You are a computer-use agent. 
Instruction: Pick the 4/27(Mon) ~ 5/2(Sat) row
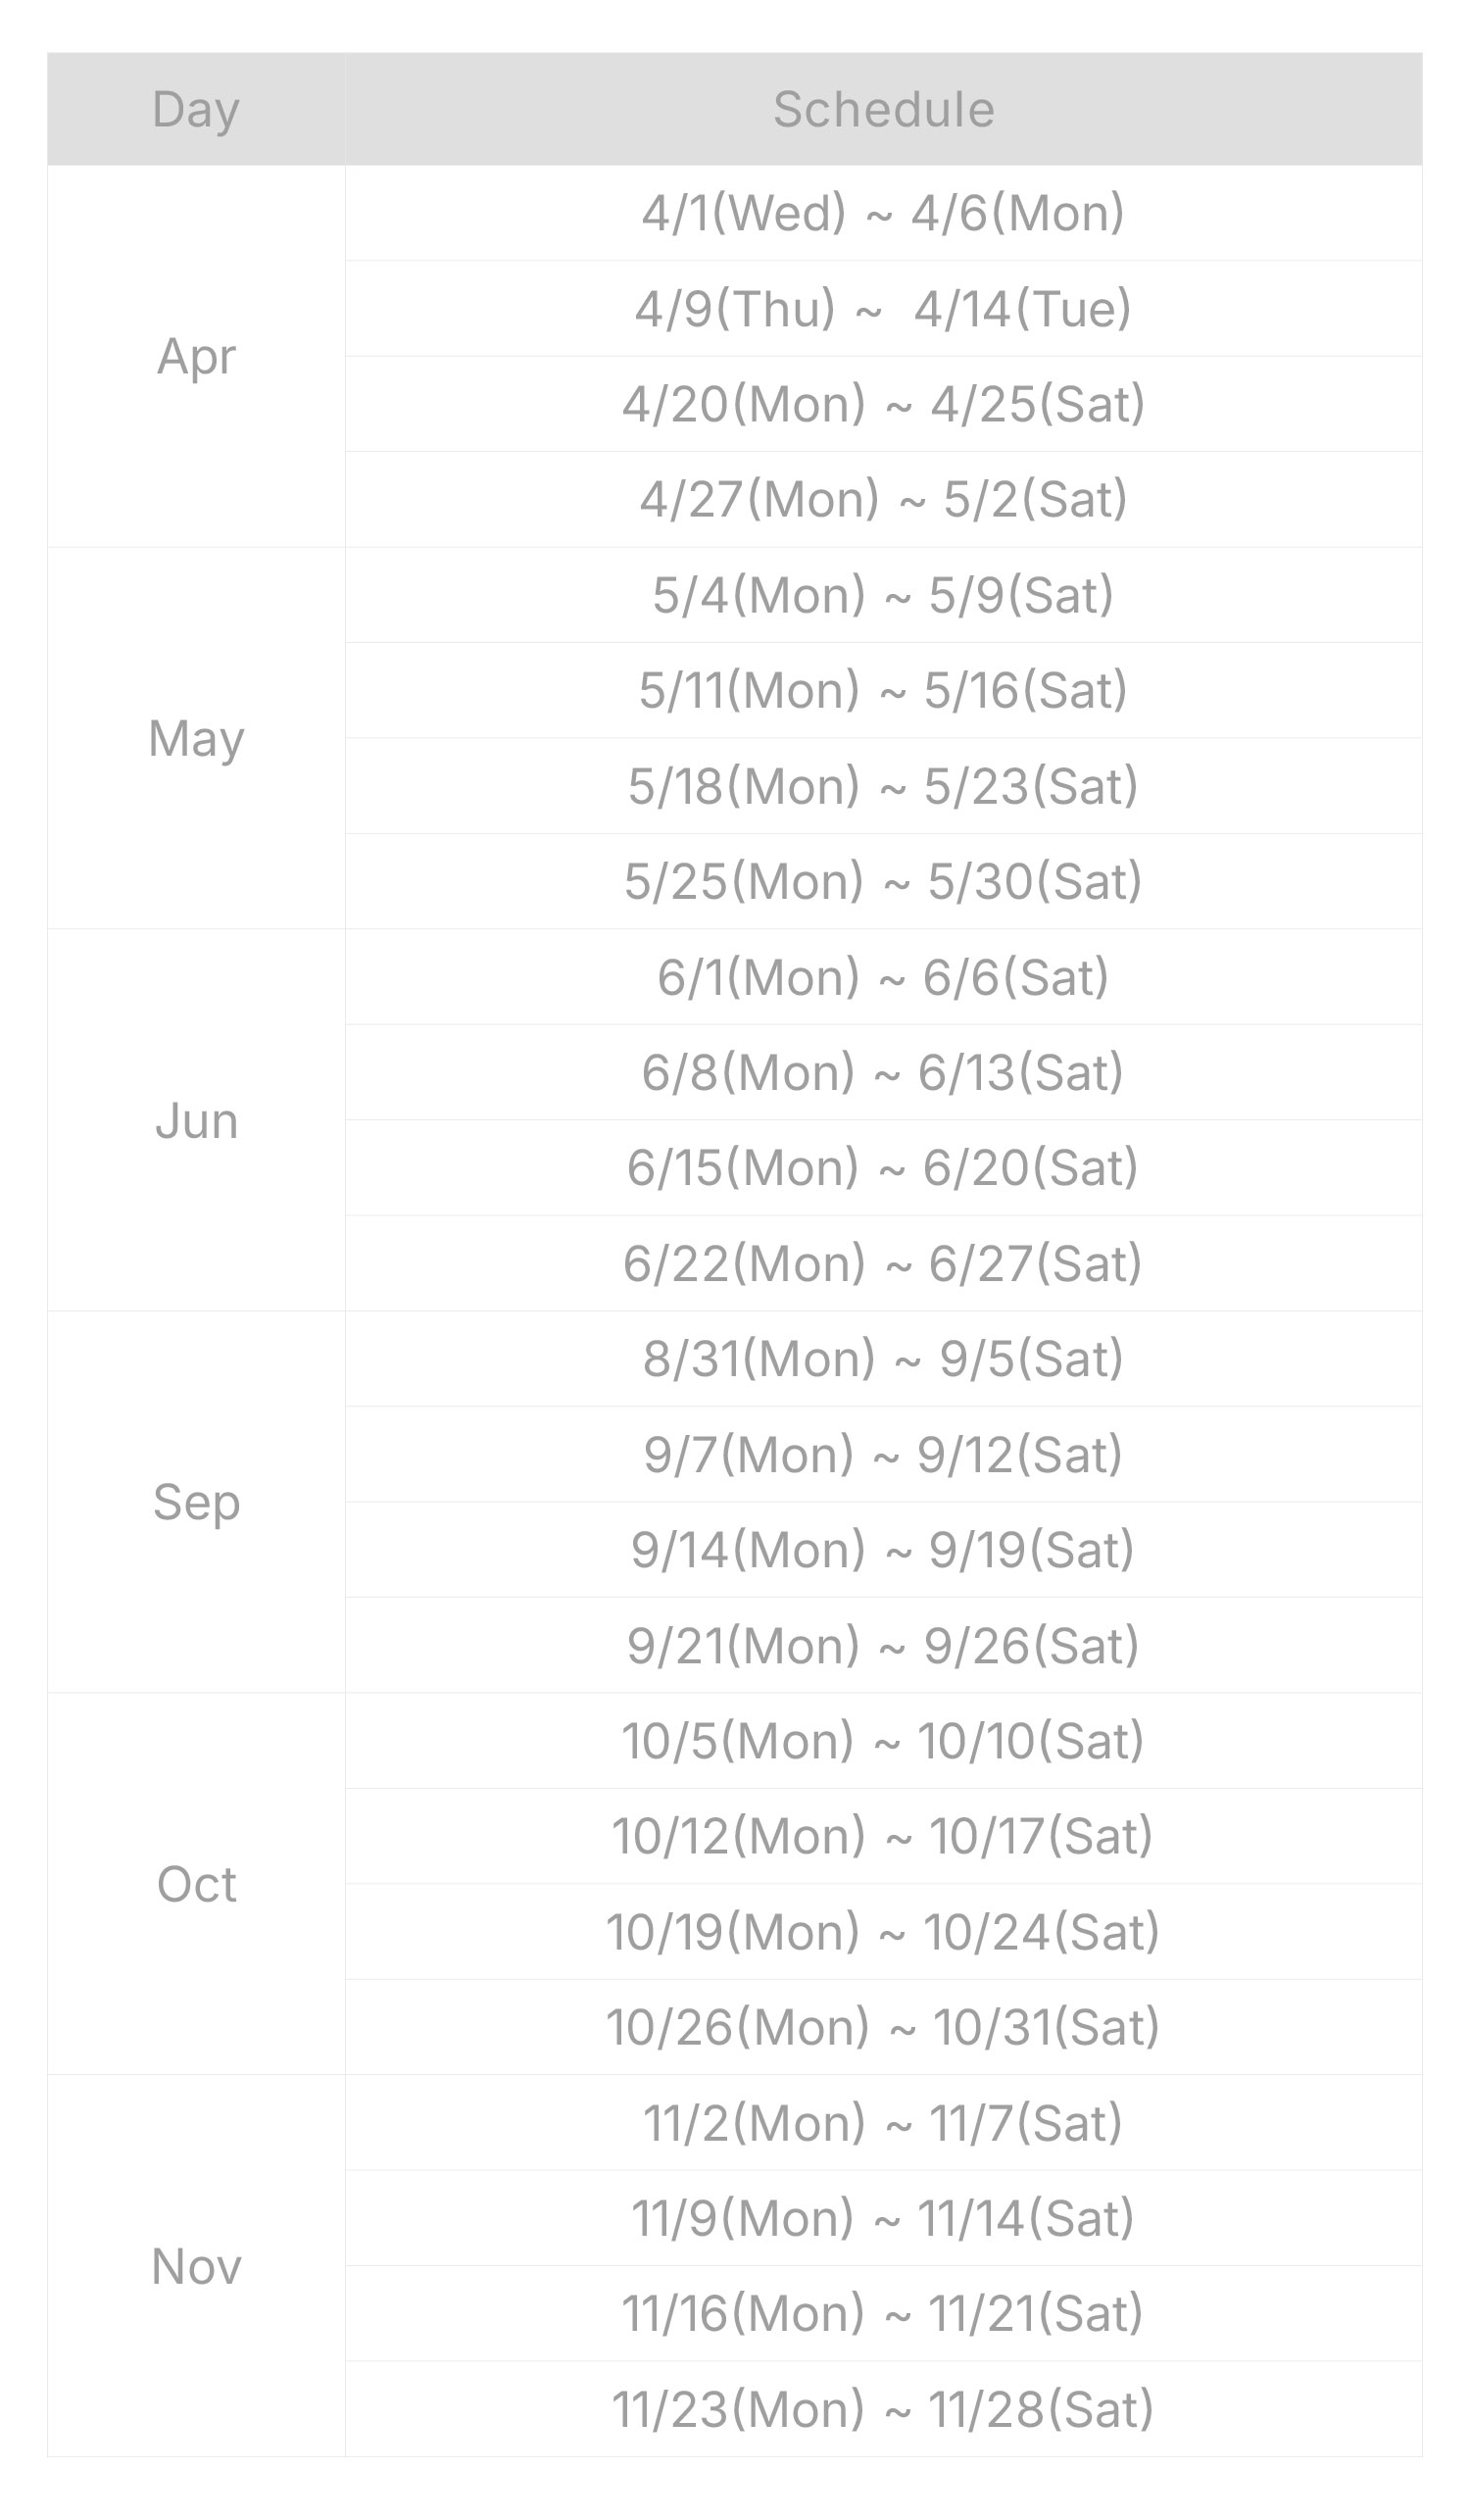pos(884,499)
